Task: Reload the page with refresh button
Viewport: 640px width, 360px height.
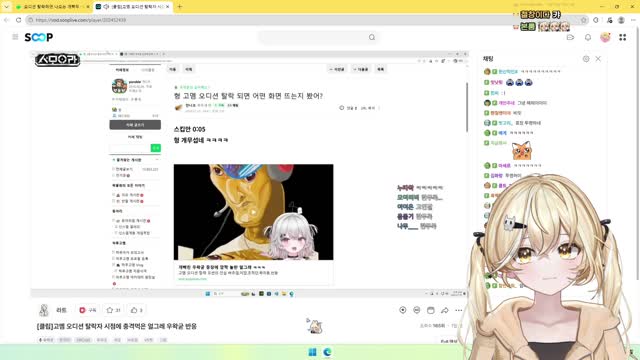Action: (x=18, y=20)
